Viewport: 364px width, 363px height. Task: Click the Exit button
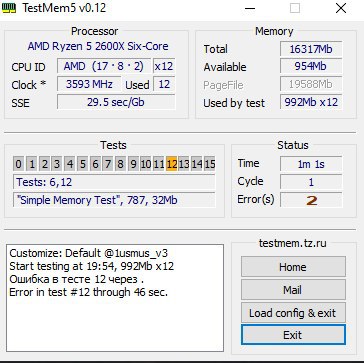point(293,335)
